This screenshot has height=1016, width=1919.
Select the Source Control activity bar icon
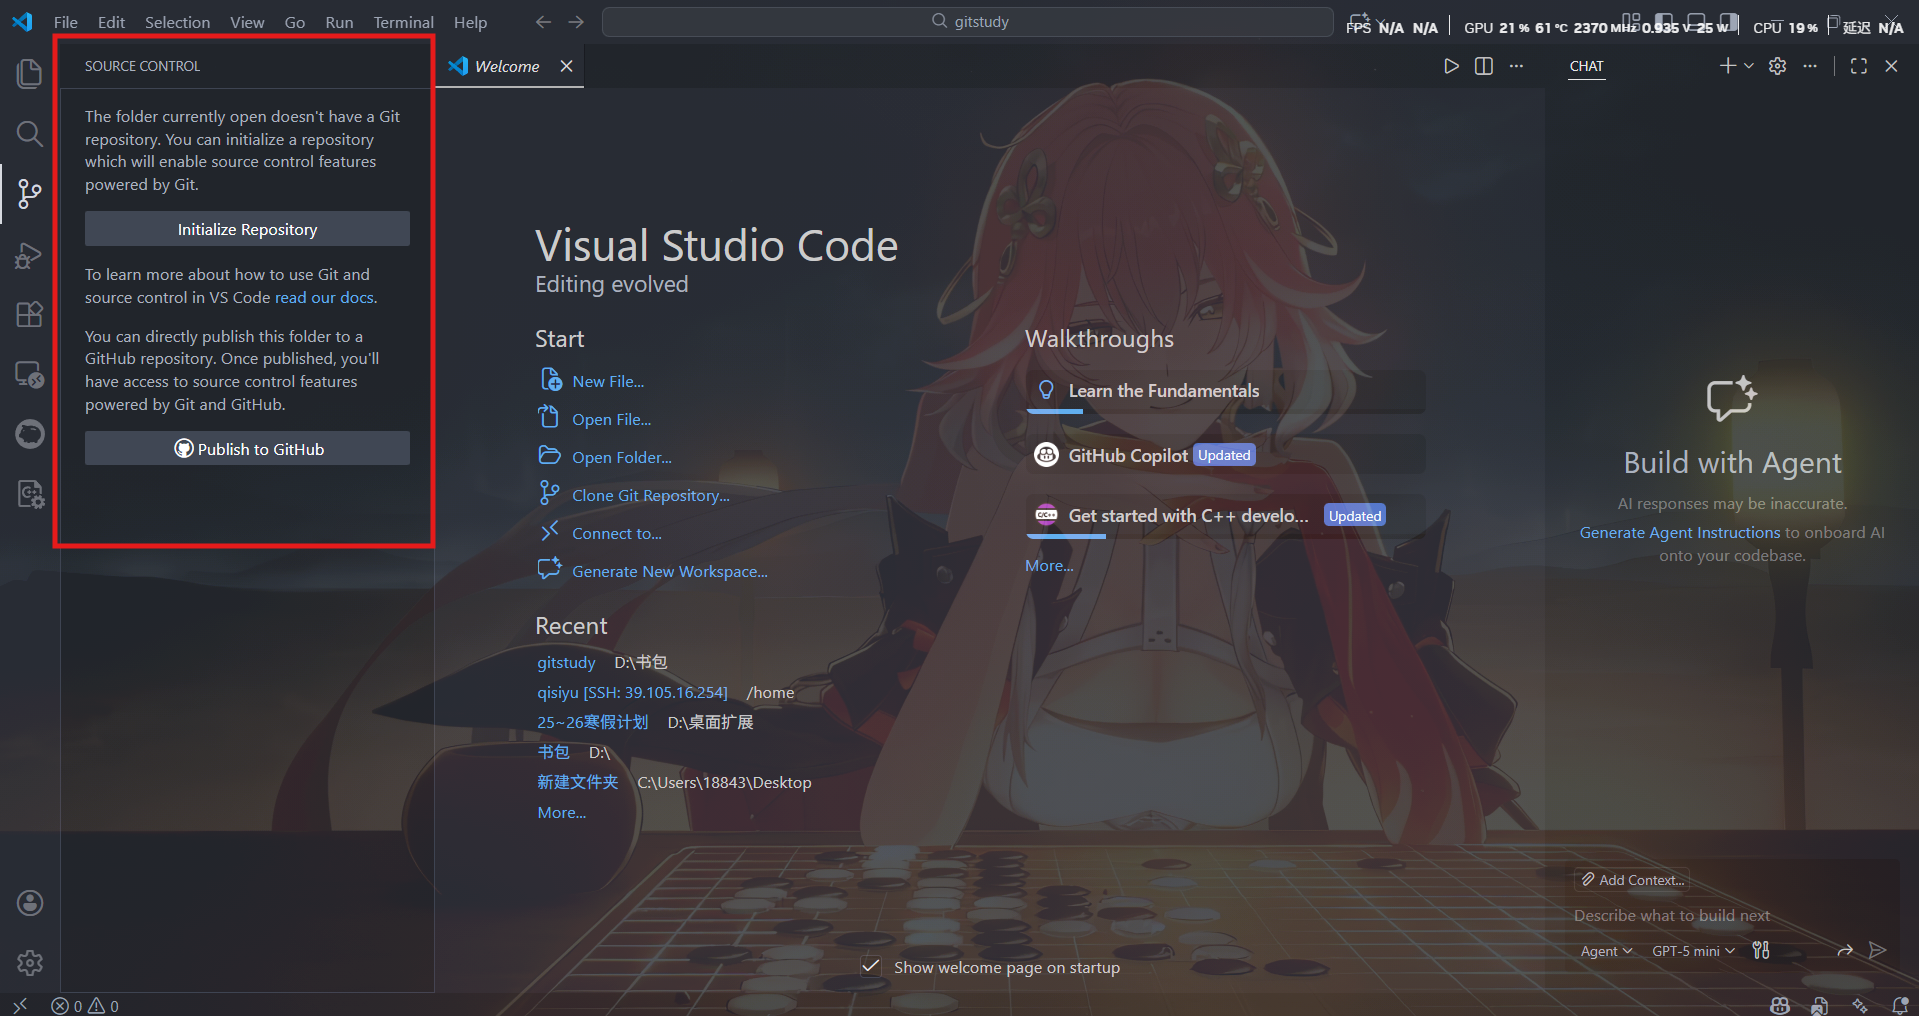(30, 193)
